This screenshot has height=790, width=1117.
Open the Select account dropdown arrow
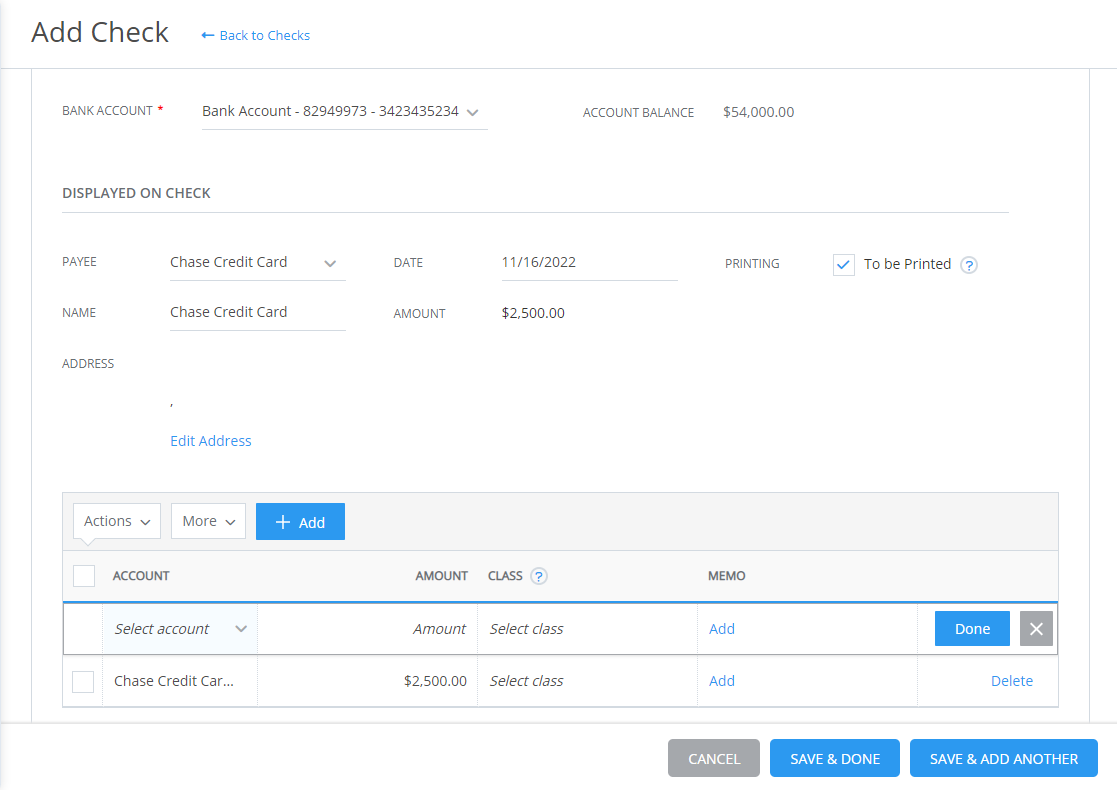[240, 628]
